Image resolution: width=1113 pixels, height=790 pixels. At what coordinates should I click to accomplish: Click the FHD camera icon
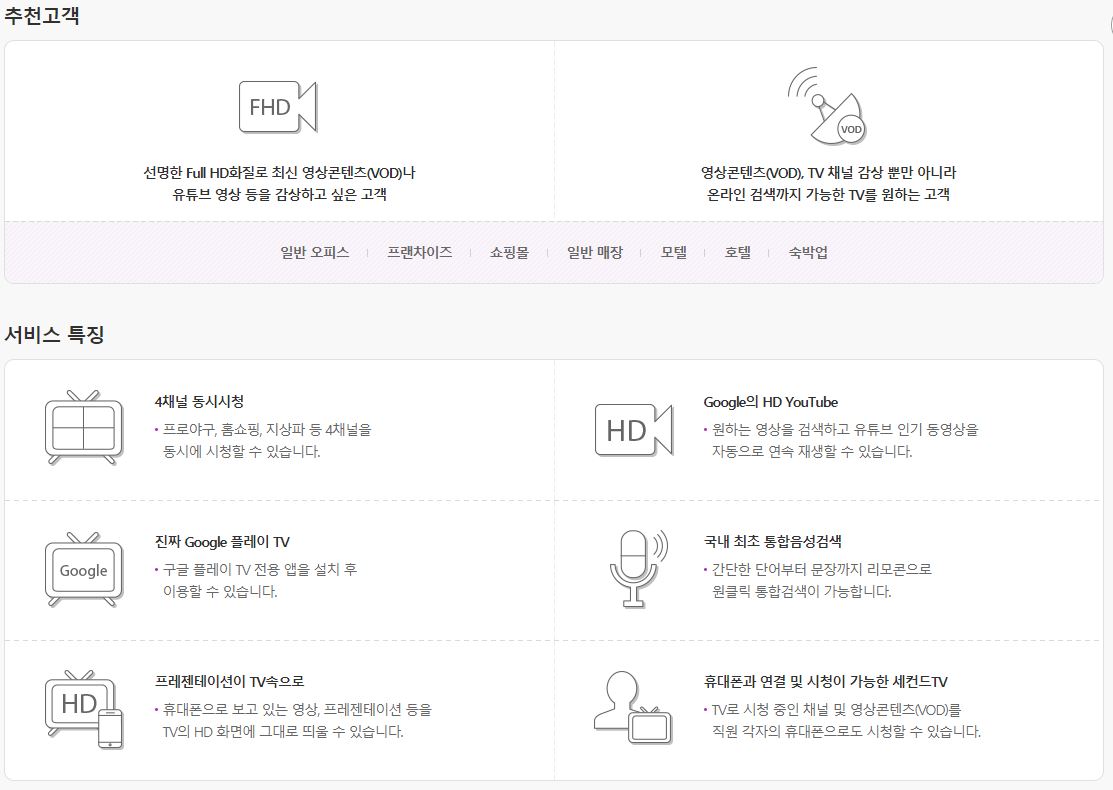(278, 107)
